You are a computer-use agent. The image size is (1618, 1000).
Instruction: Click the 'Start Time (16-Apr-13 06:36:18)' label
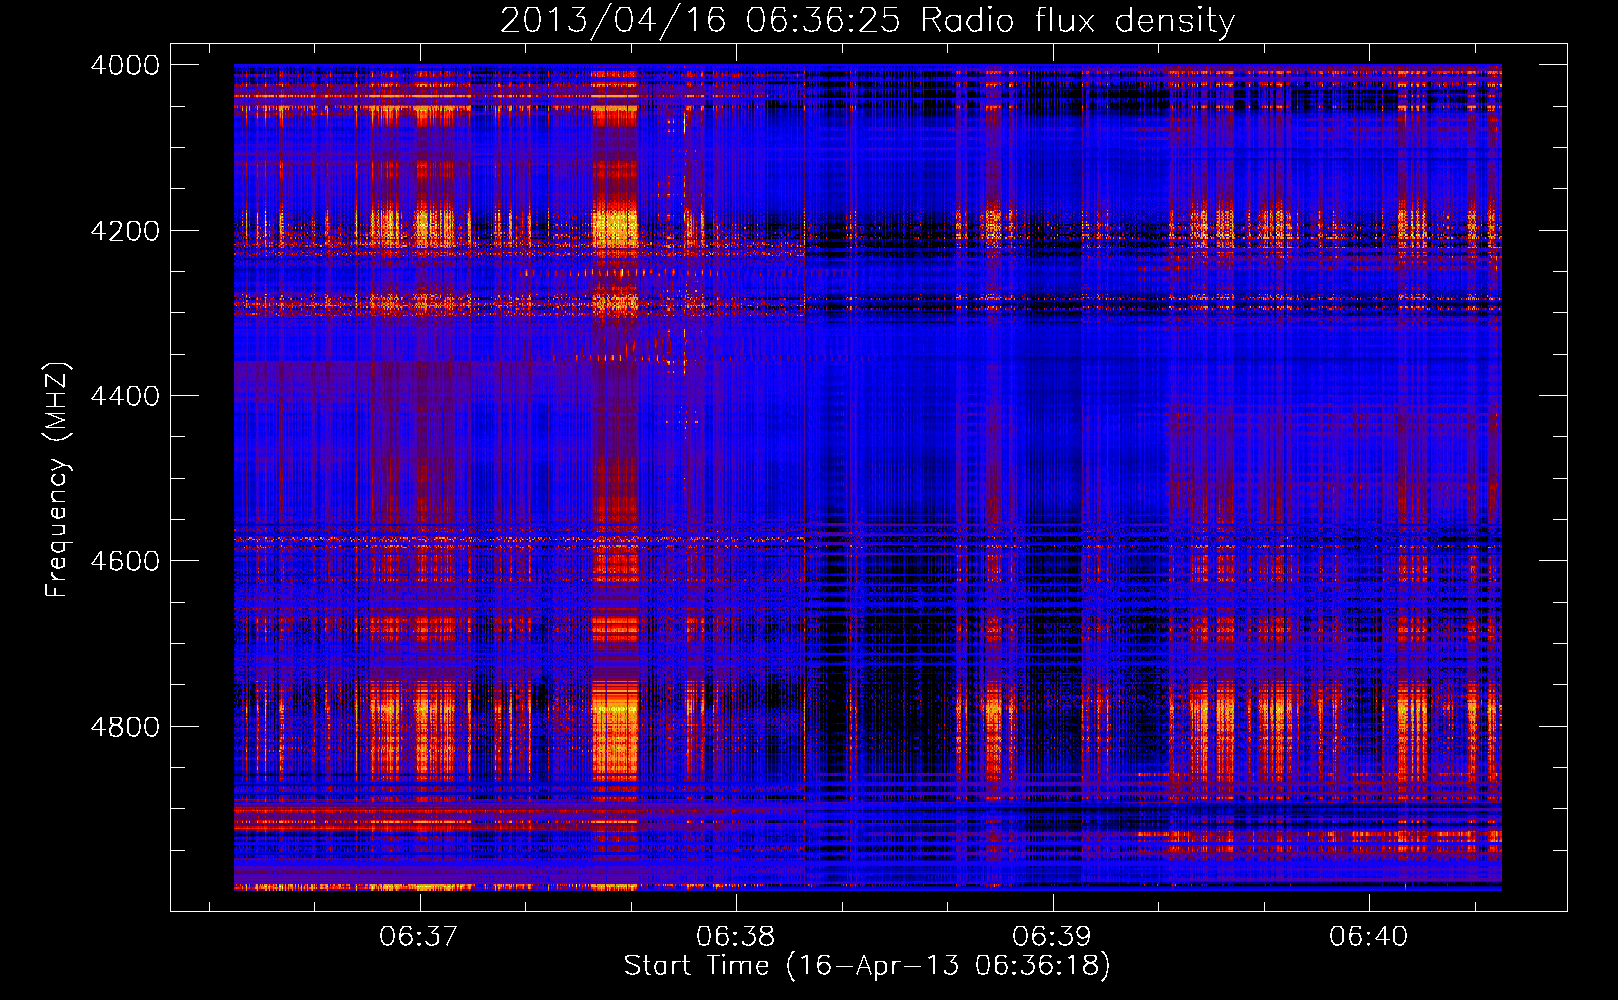[x=867, y=966]
